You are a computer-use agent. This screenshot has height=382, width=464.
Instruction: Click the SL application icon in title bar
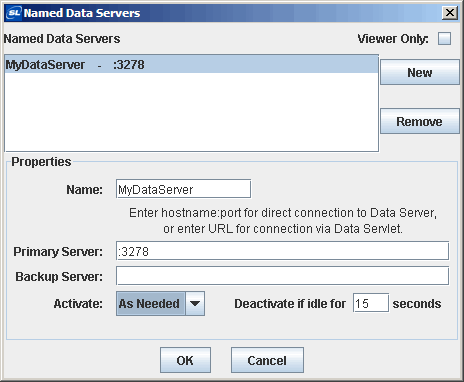pyautogui.click(x=14, y=13)
